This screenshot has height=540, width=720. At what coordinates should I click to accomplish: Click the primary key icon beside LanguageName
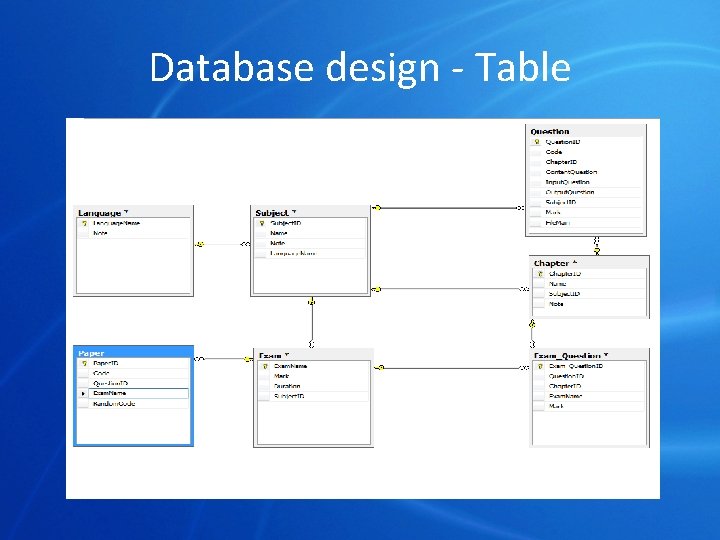84,224
